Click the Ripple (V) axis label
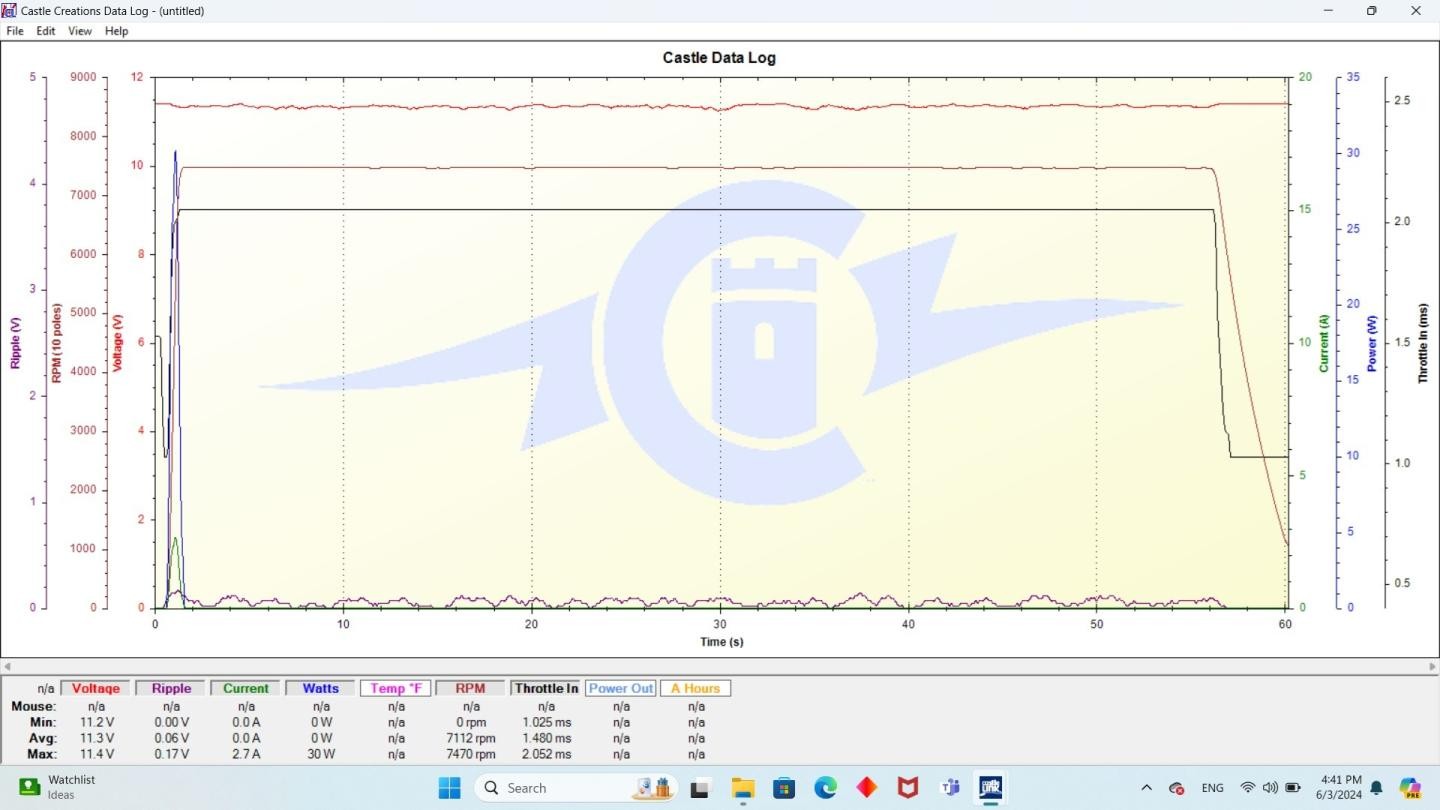Image resolution: width=1440 pixels, height=810 pixels. coord(16,343)
